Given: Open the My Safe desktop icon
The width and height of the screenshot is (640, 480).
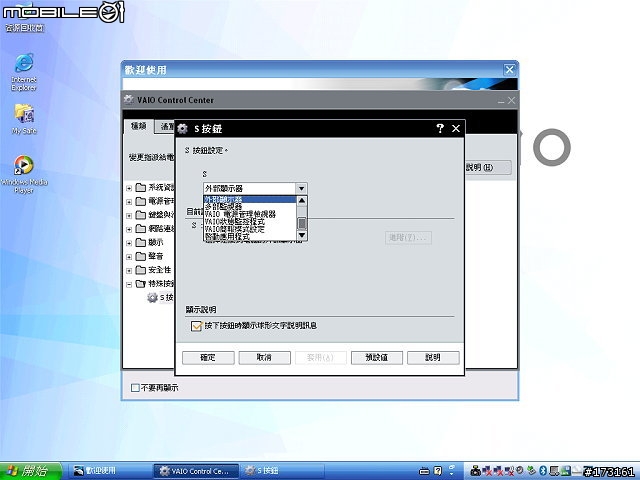Looking at the screenshot, I should [24, 119].
